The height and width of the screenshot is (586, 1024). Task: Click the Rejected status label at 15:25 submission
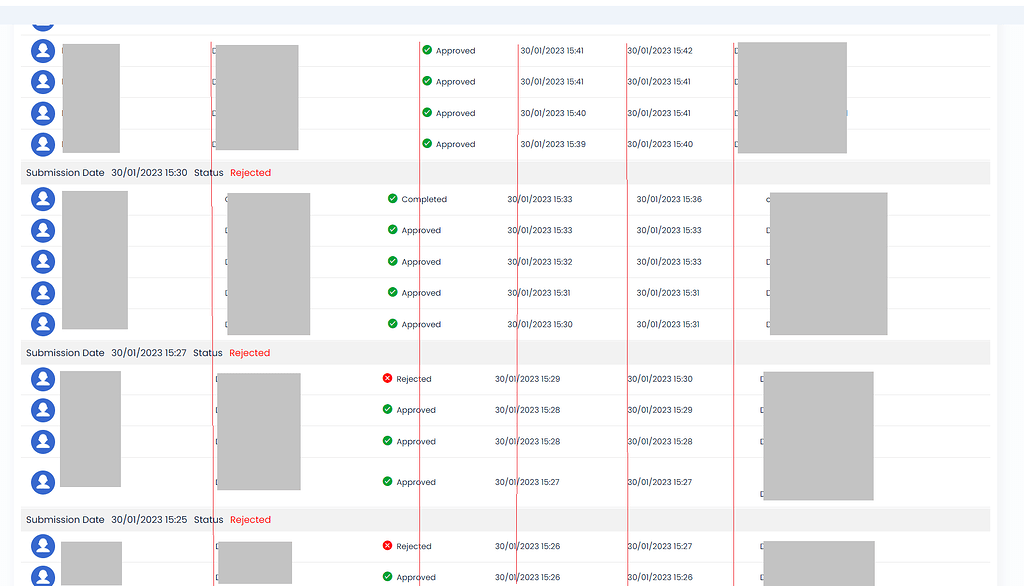point(250,519)
